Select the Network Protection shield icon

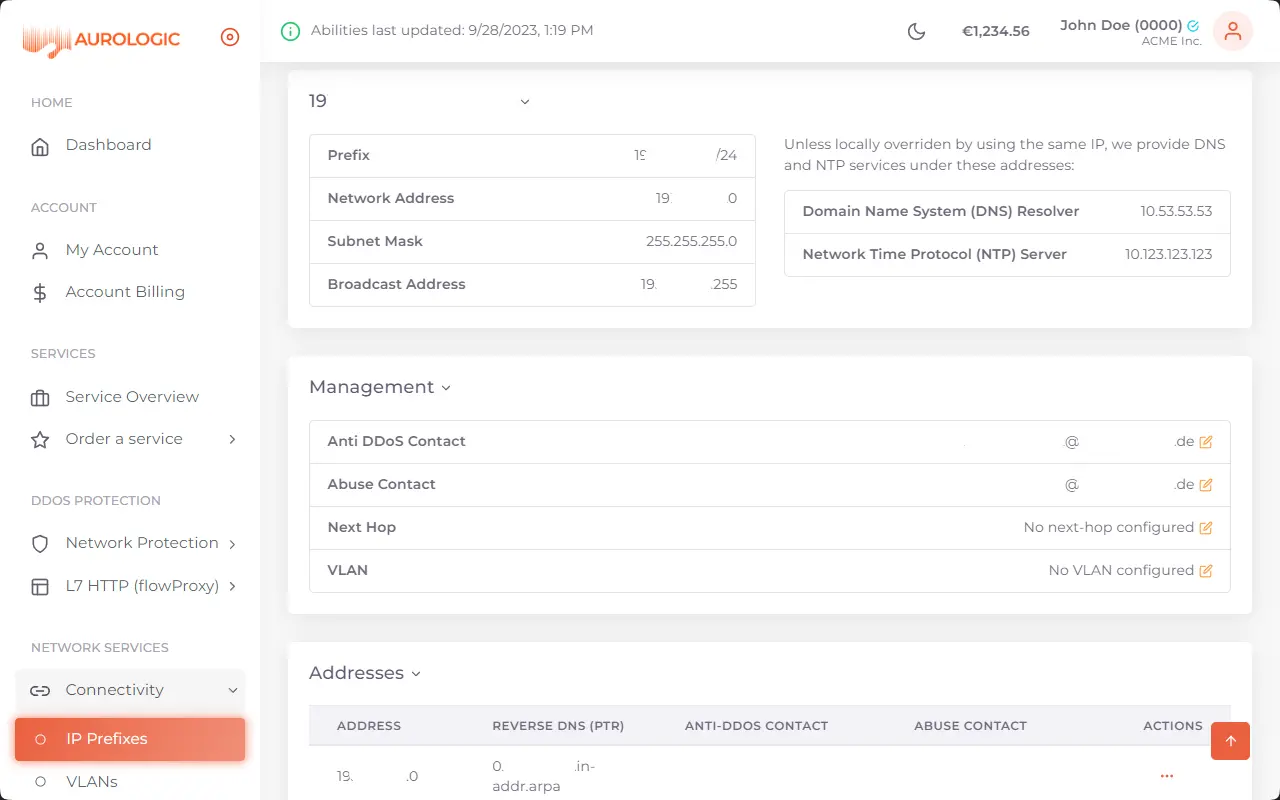tap(39, 543)
